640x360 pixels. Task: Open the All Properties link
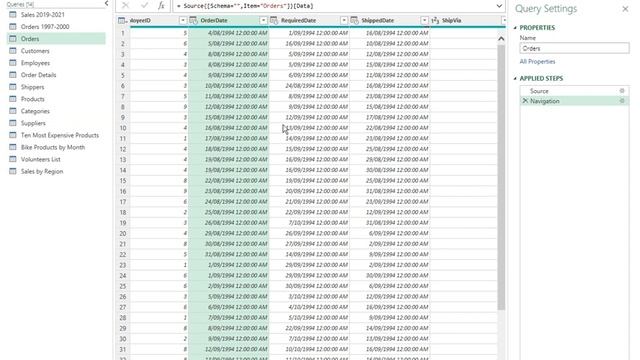coord(537,62)
